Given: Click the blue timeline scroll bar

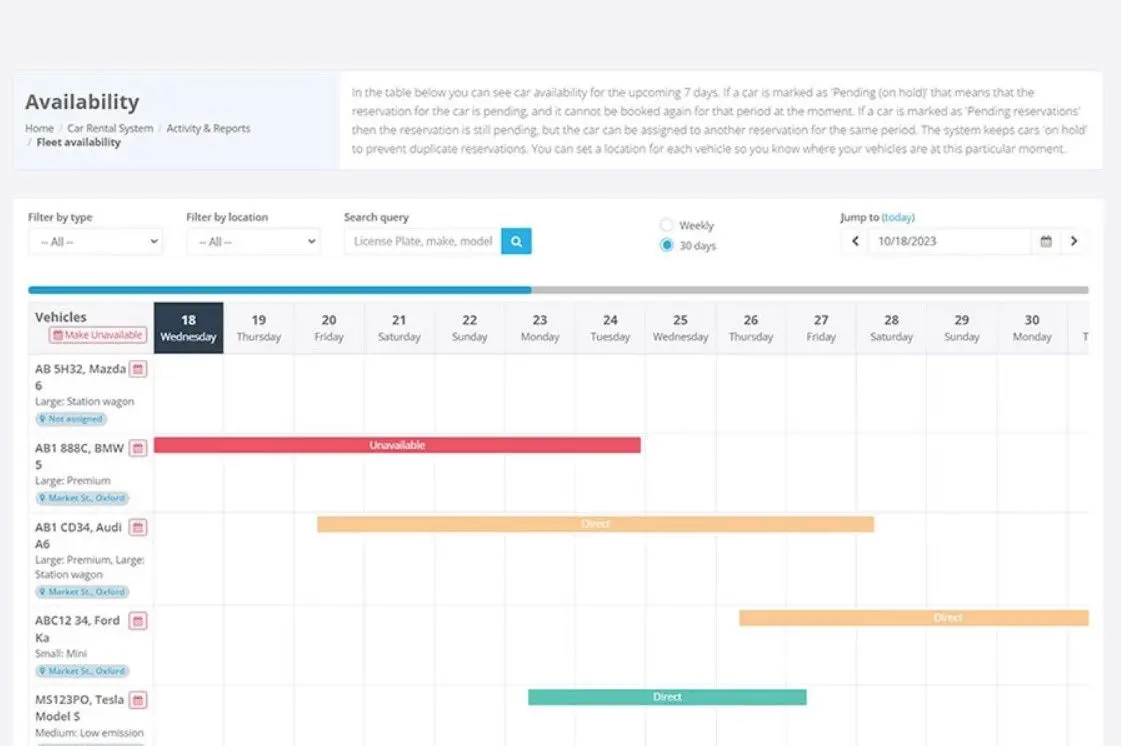Looking at the screenshot, I should click(280, 290).
